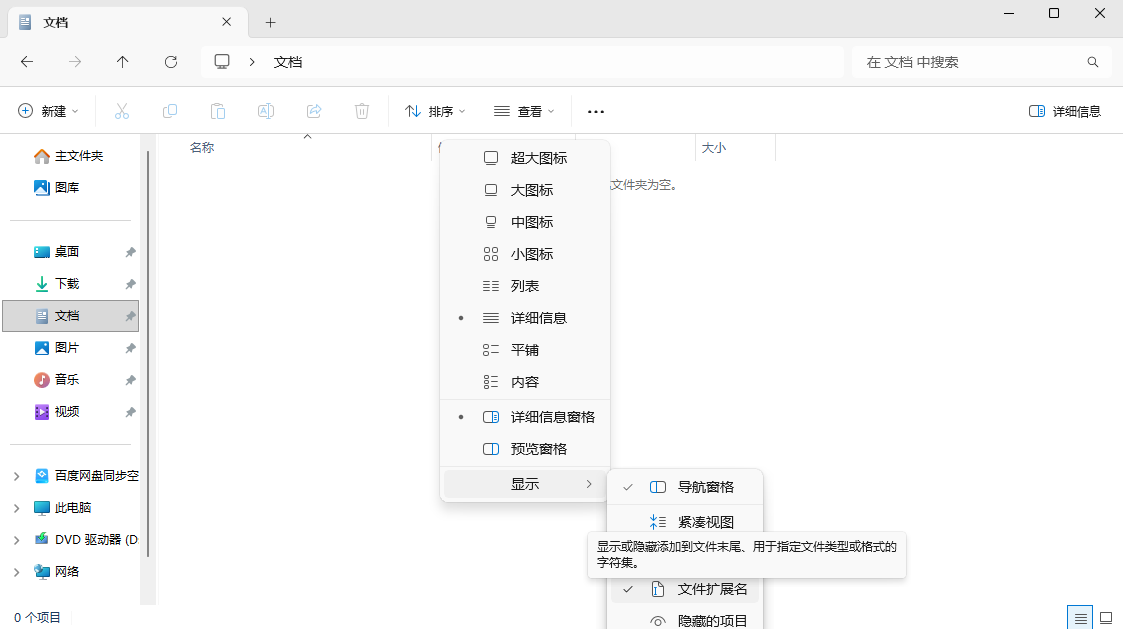Toggle 紧凑视图 option
Screen dimensions: 1123x629
pos(685,522)
